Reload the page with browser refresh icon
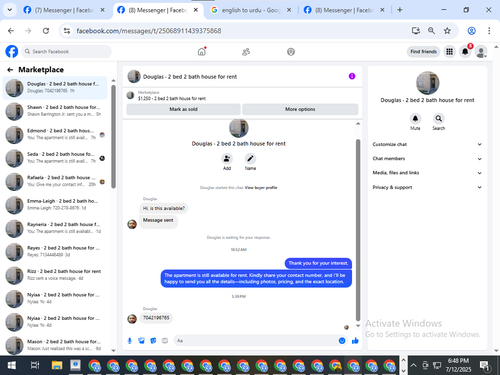Screen dimensions: 500x375 tap(46, 31)
